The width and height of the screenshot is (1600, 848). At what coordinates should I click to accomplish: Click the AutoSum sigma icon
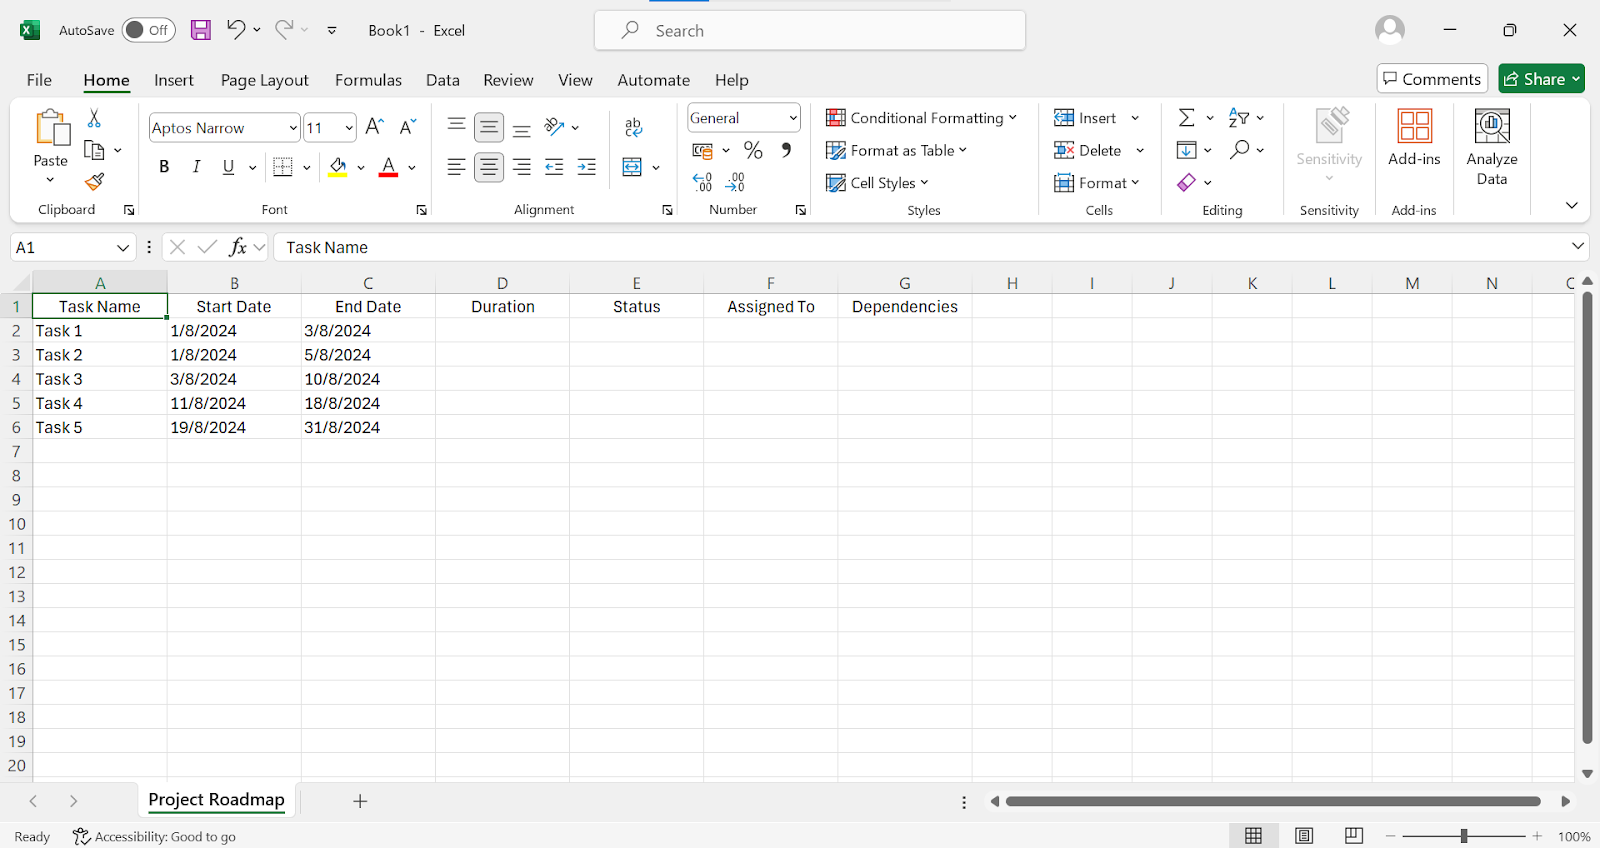coord(1186,118)
